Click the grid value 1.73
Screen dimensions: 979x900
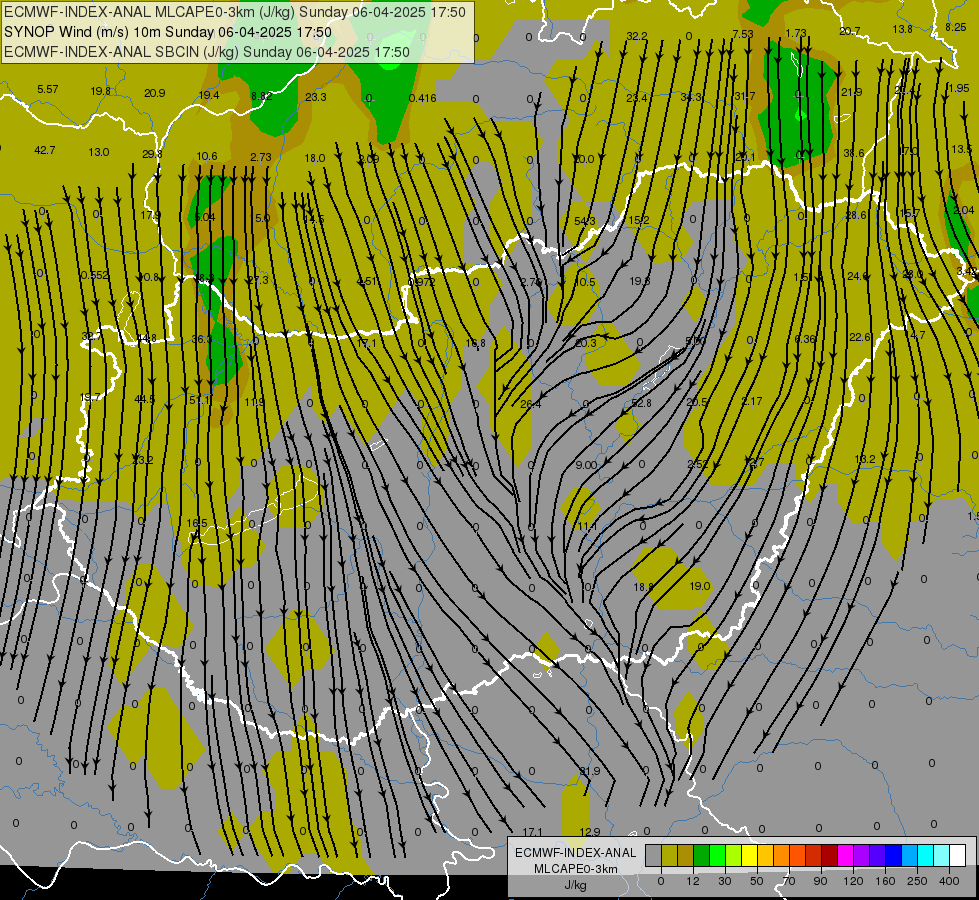coord(796,33)
